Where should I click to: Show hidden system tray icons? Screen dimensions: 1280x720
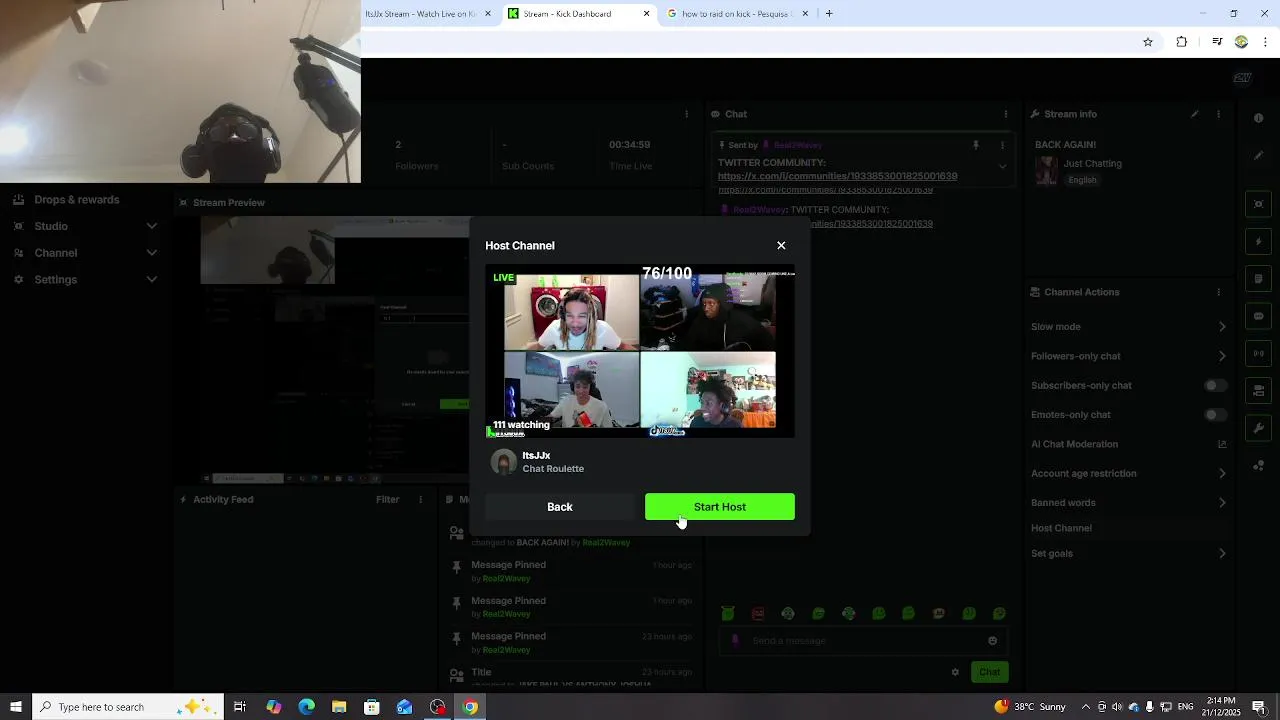click(1086, 707)
